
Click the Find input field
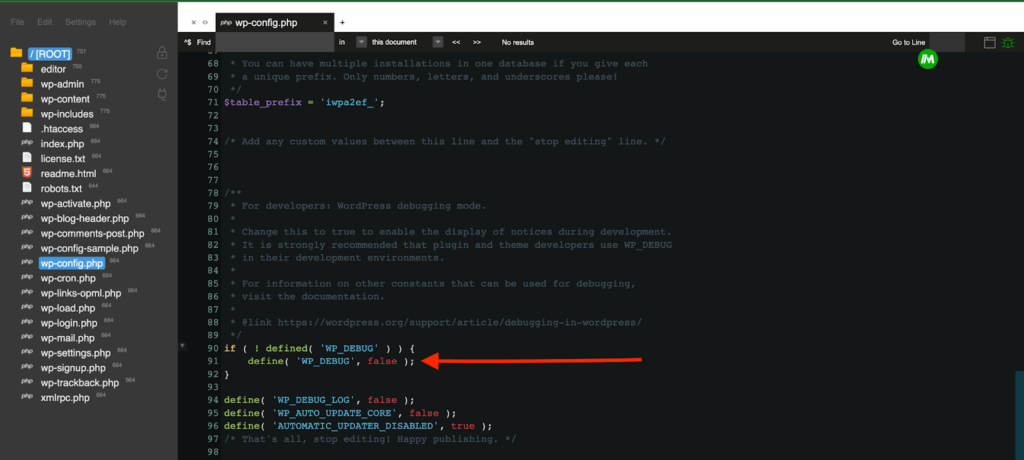pos(274,42)
